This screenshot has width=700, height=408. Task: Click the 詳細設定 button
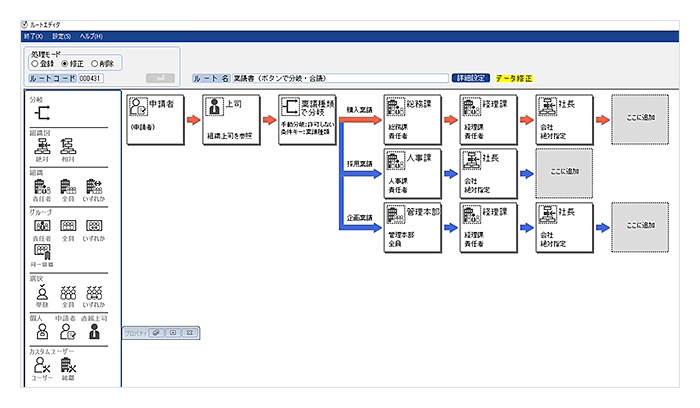pos(471,77)
